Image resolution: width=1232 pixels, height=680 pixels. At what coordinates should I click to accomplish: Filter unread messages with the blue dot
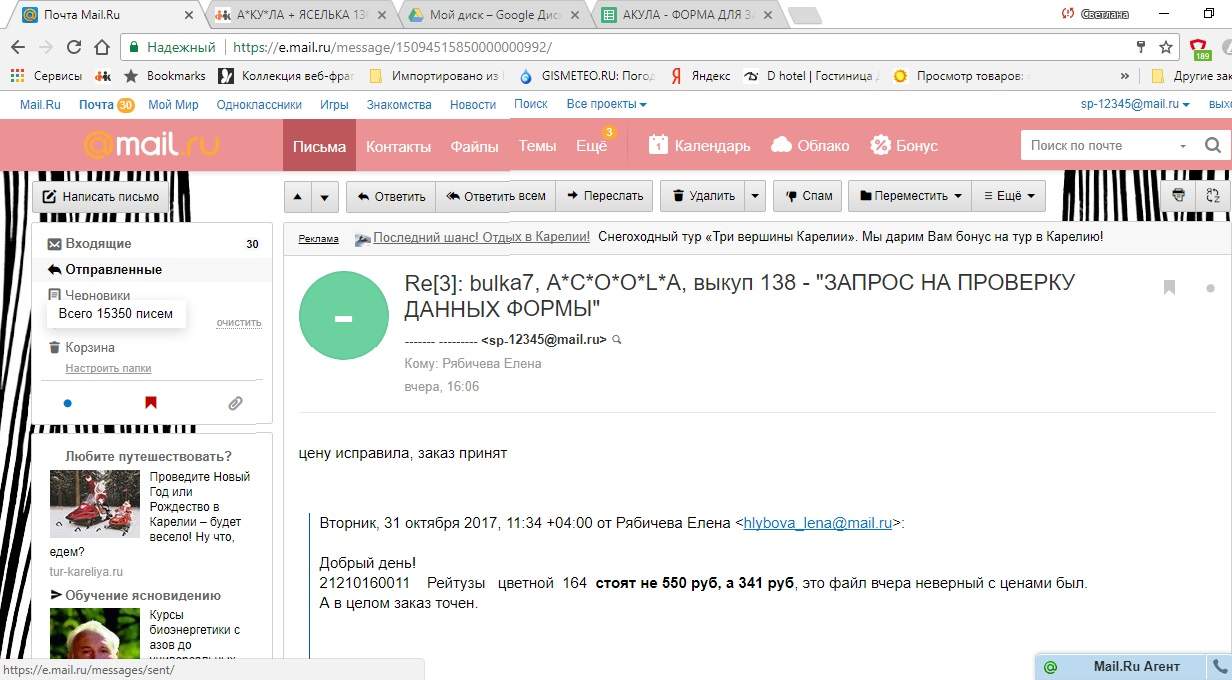68,403
